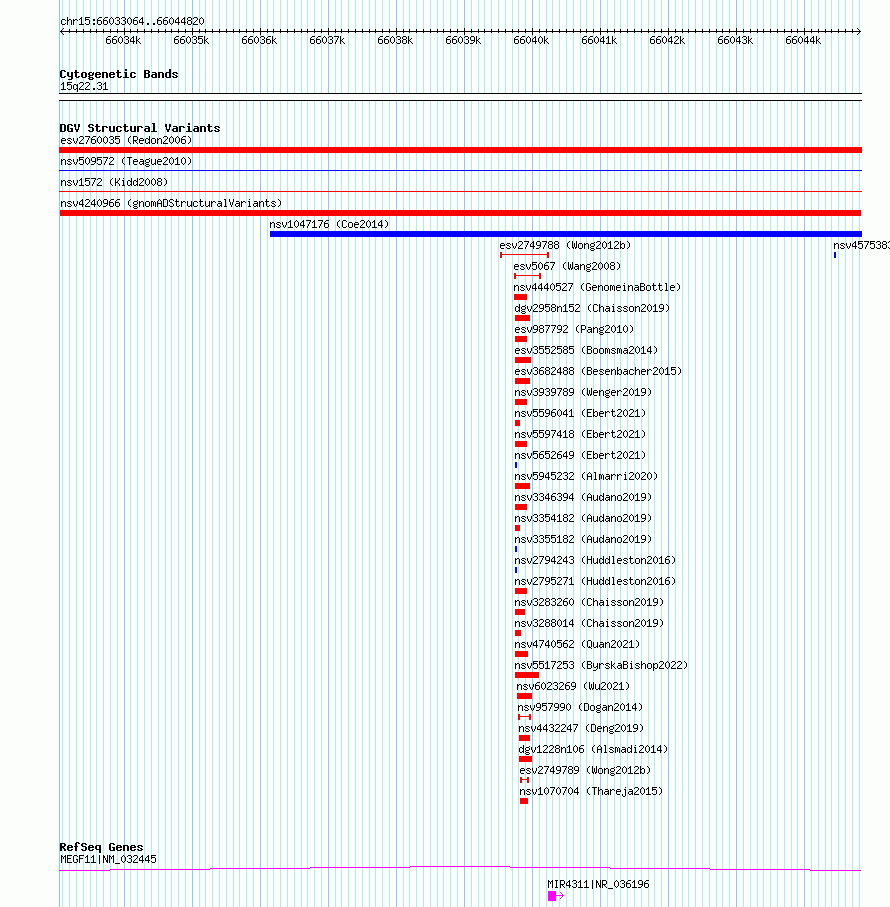Open the nsv509572 (Teague2010) variant label
The height and width of the screenshot is (907, 890).
(x=126, y=161)
